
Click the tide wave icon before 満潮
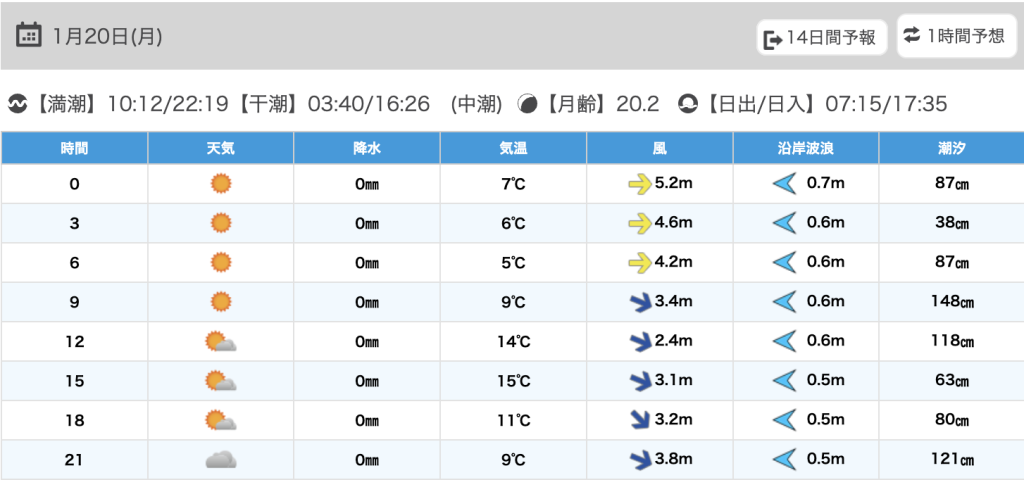[18, 104]
